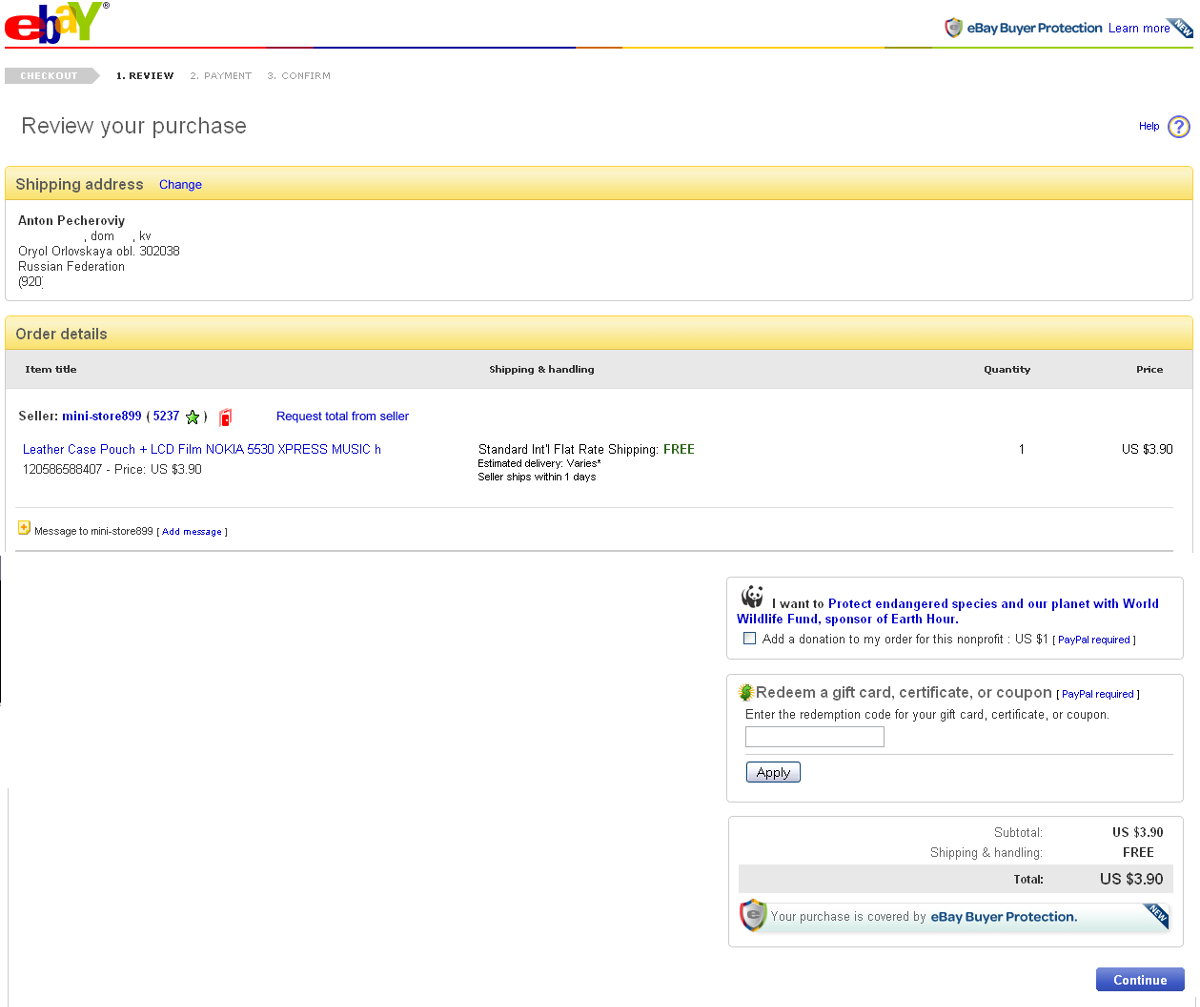Click the 5237 feedback score link
Image resolution: width=1200 pixels, height=1007 pixels.
point(166,416)
